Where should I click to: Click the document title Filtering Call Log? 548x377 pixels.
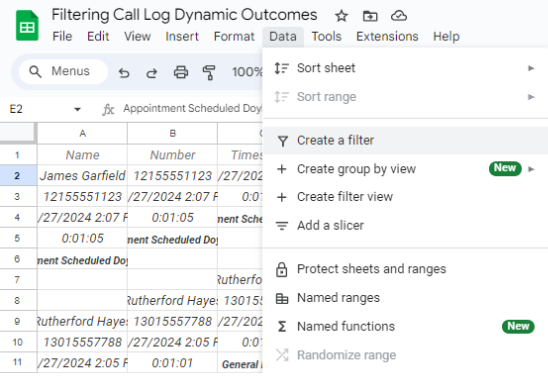click(x=184, y=15)
